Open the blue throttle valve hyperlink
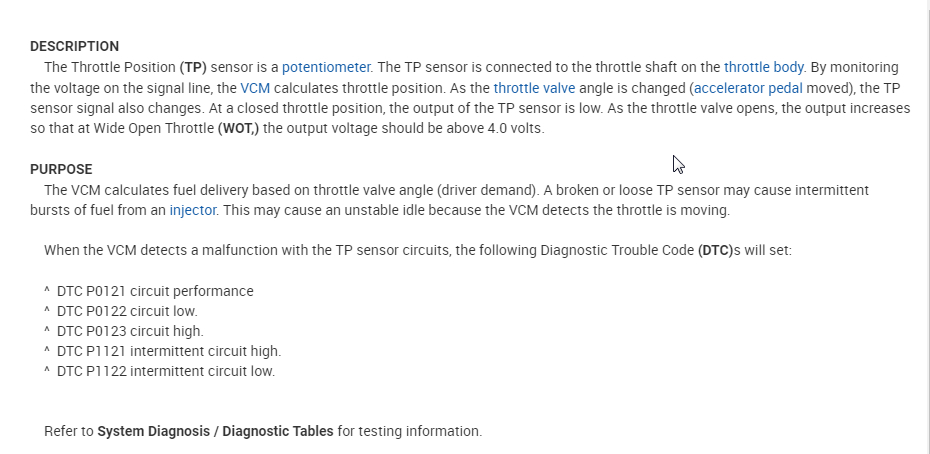This screenshot has height=454, width=930. coord(534,88)
